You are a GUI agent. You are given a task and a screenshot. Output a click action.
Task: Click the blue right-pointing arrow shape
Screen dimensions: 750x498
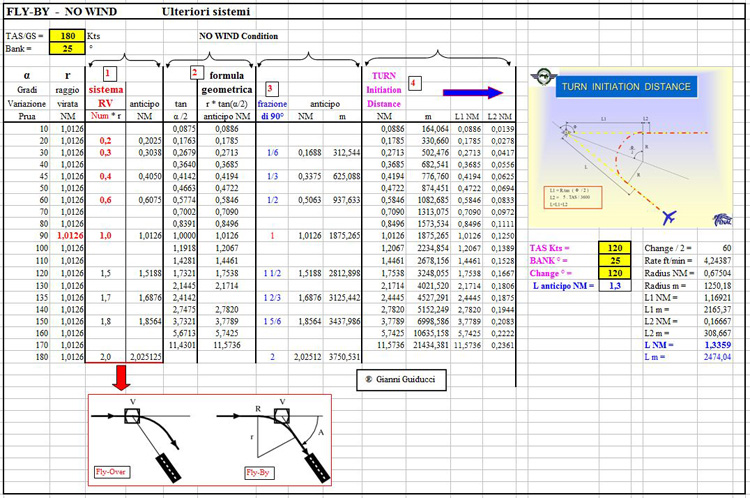[x=473, y=92]
